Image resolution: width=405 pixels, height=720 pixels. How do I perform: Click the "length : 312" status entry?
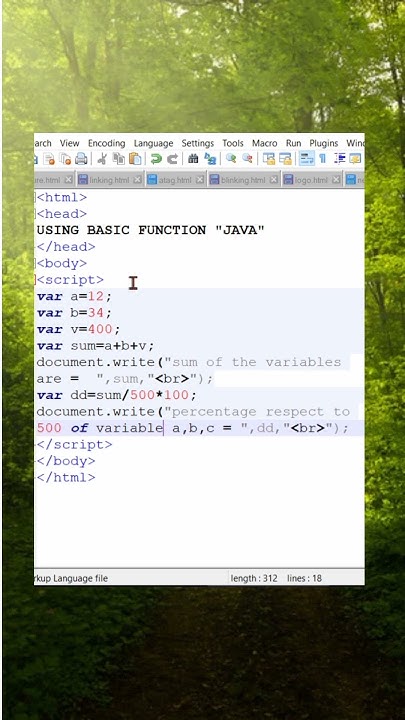pyautogui.click(x=254, y=578)
